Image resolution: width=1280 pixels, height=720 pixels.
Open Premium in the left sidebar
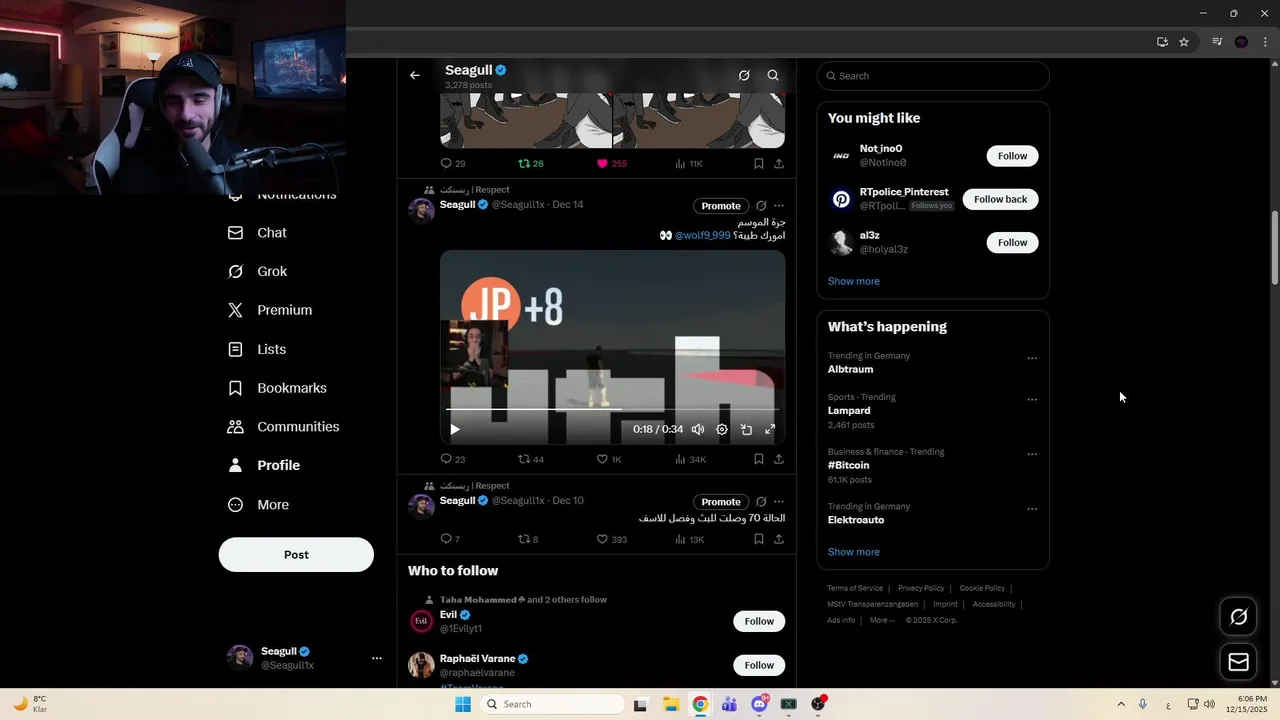(x=270, y=310)
